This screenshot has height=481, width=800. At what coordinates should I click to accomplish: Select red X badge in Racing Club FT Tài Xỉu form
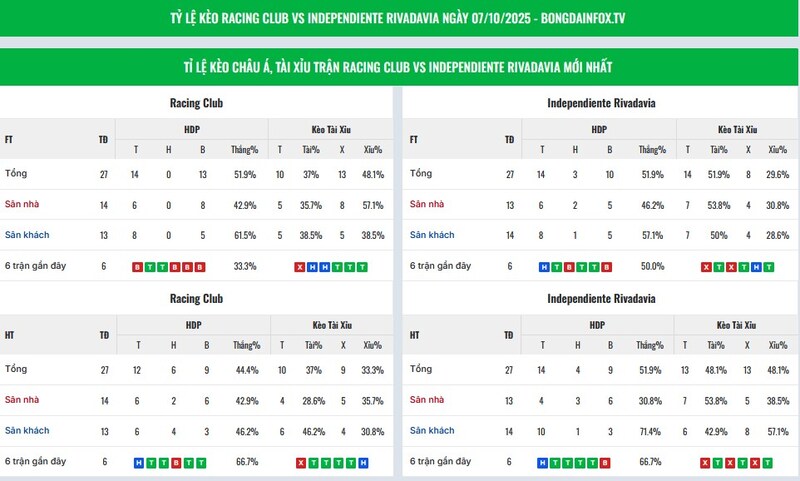click(300, 267)
